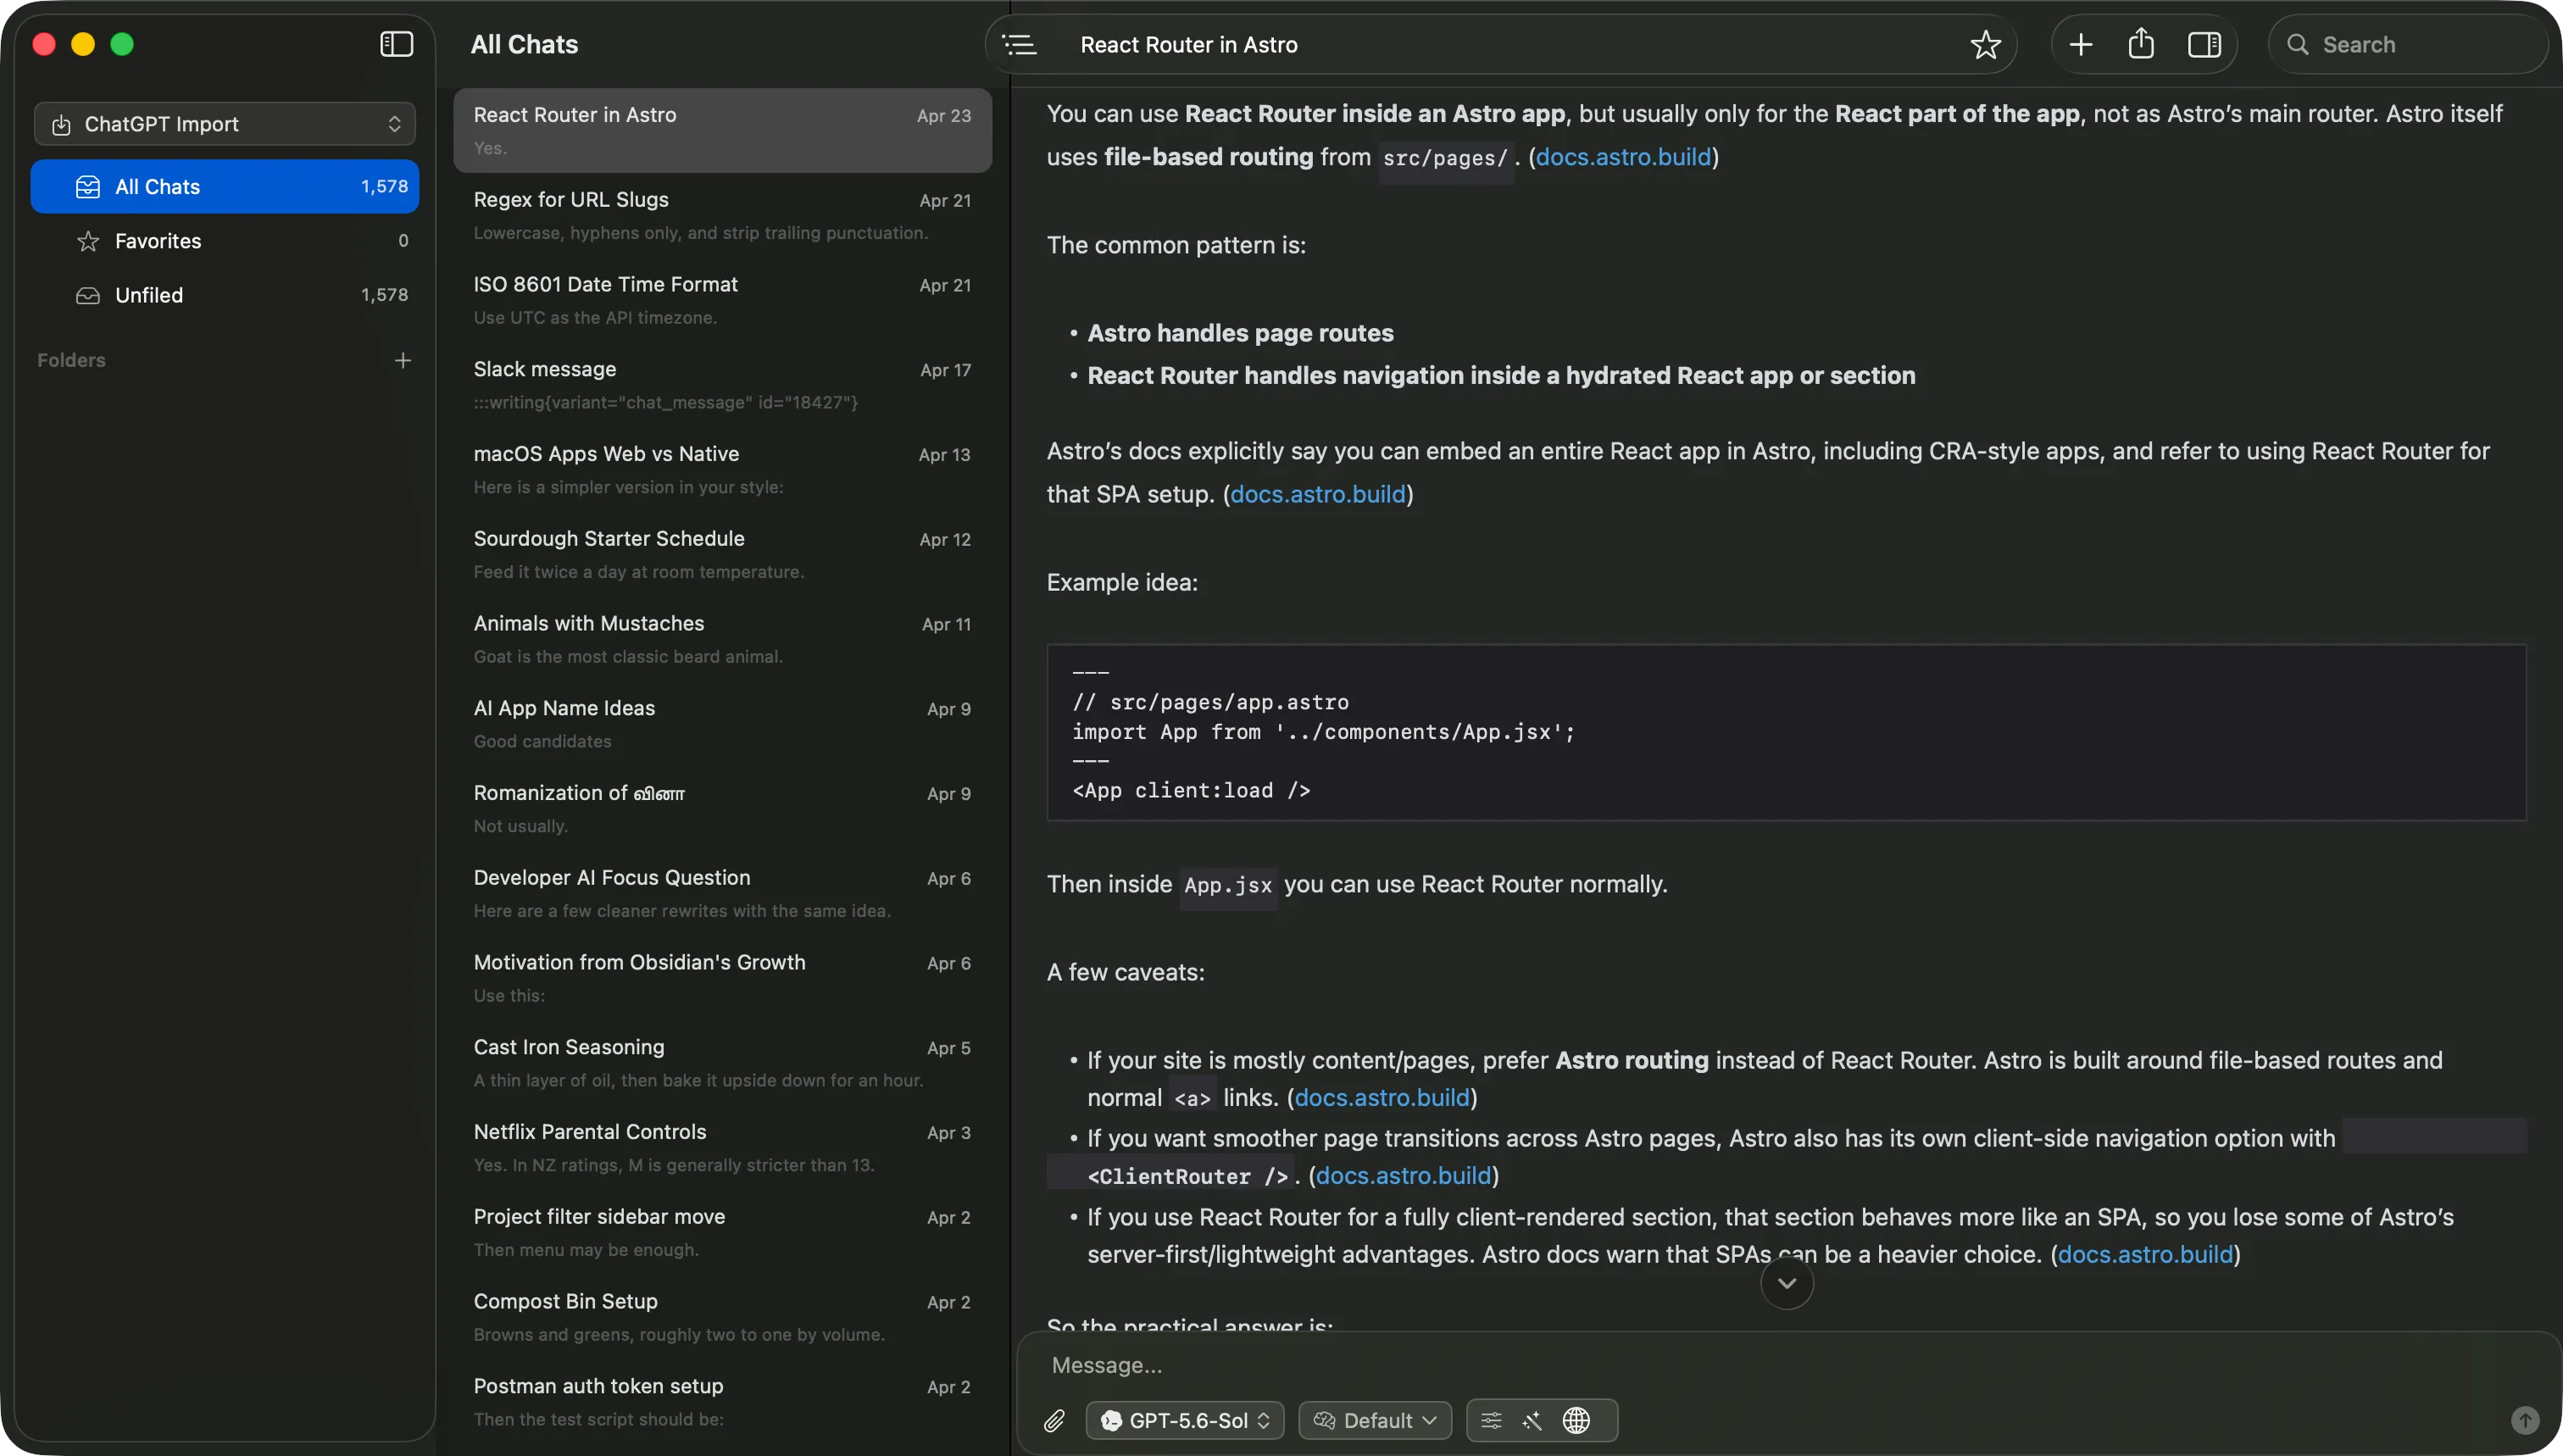Open the AI App Name Ideas chat
The image size is (2563, 1456).
coord(722,724)
